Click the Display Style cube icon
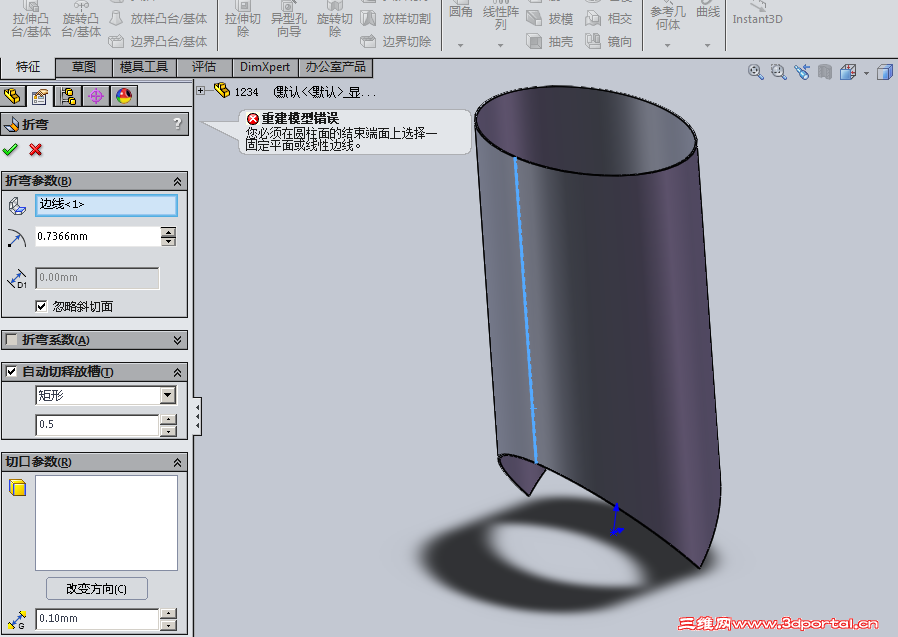This screenshot has height=637, width=898. 885,72
